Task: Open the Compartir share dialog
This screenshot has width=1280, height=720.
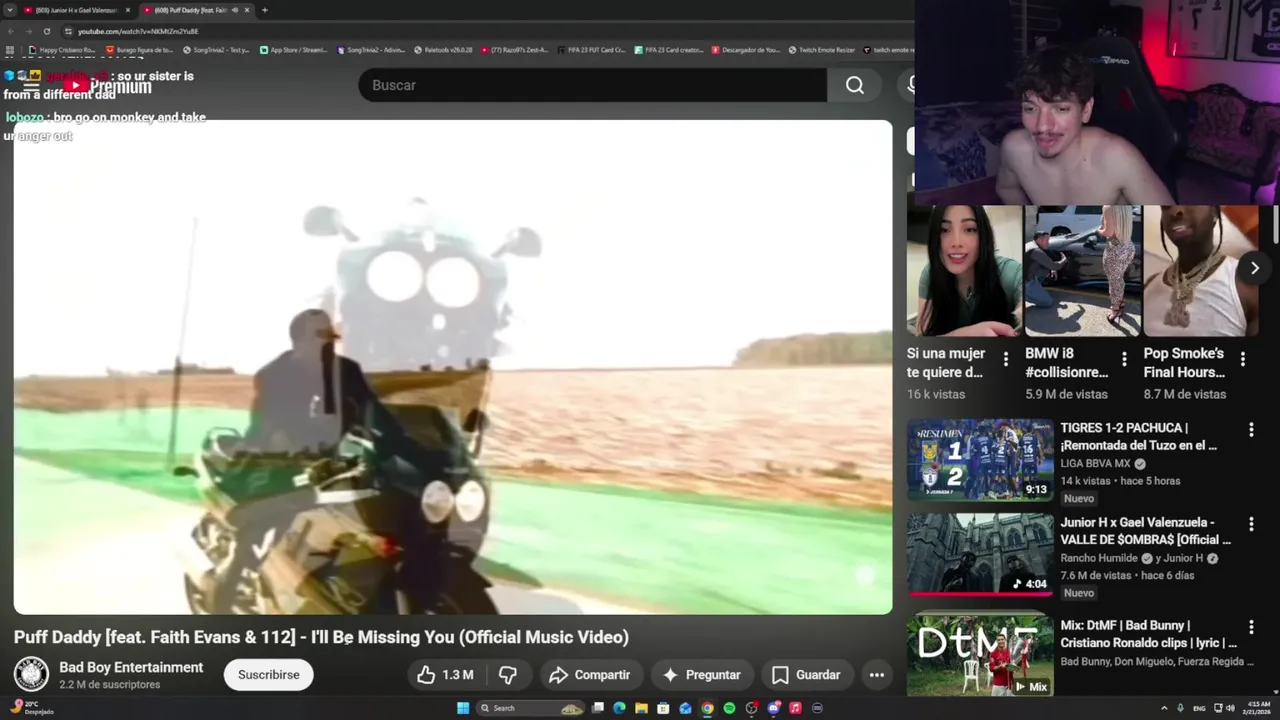Action: click(590, 675)
